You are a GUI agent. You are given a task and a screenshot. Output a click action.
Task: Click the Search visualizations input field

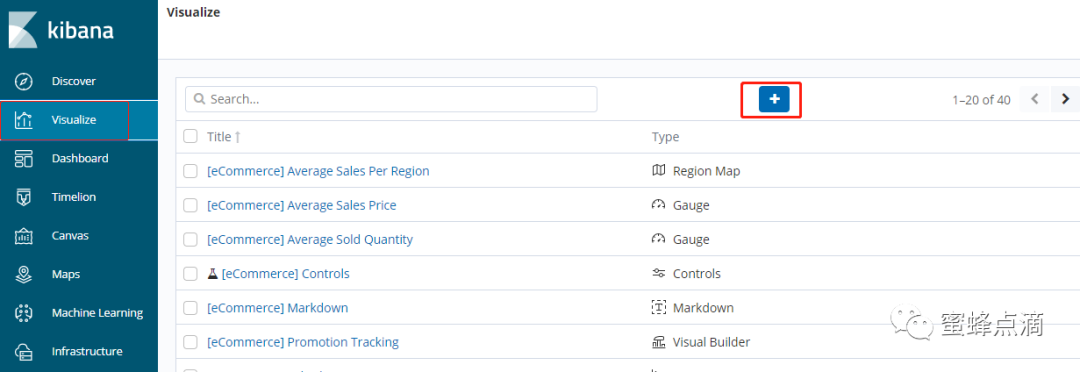(391, 99)
